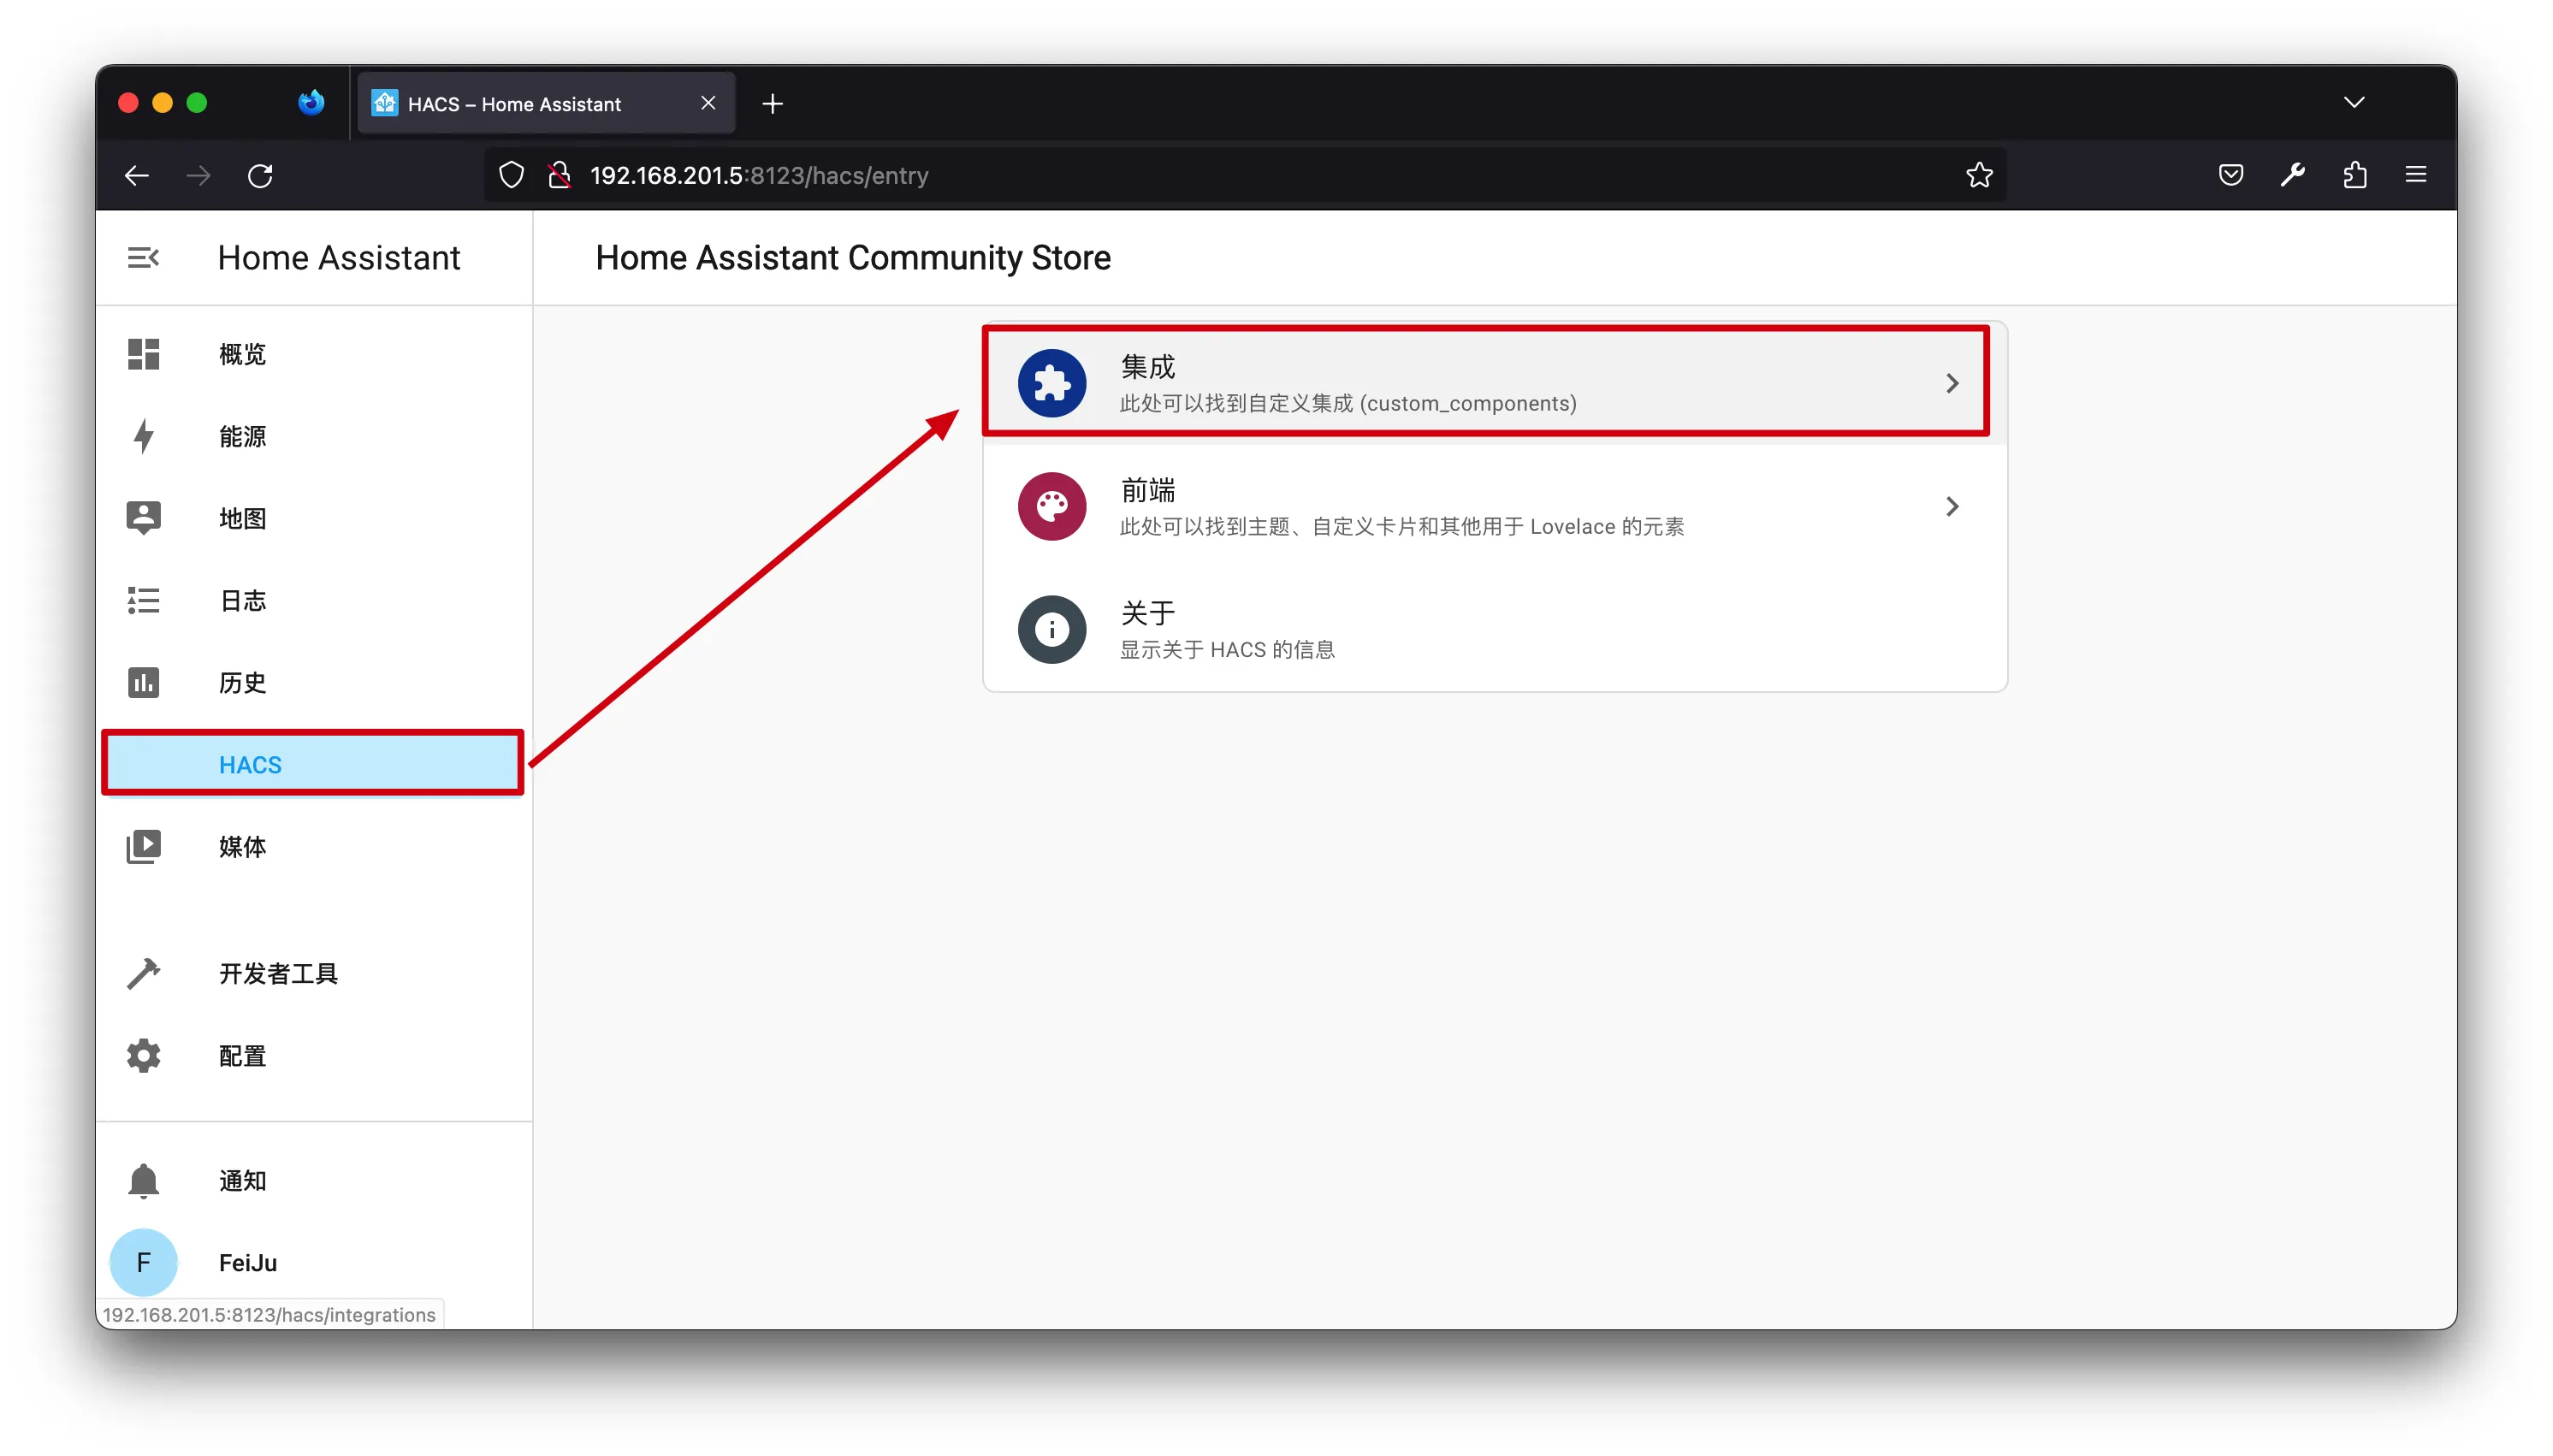Open a new browser tab
Viewport: 2553px width, 1456px height.
(x=772, y=103)
